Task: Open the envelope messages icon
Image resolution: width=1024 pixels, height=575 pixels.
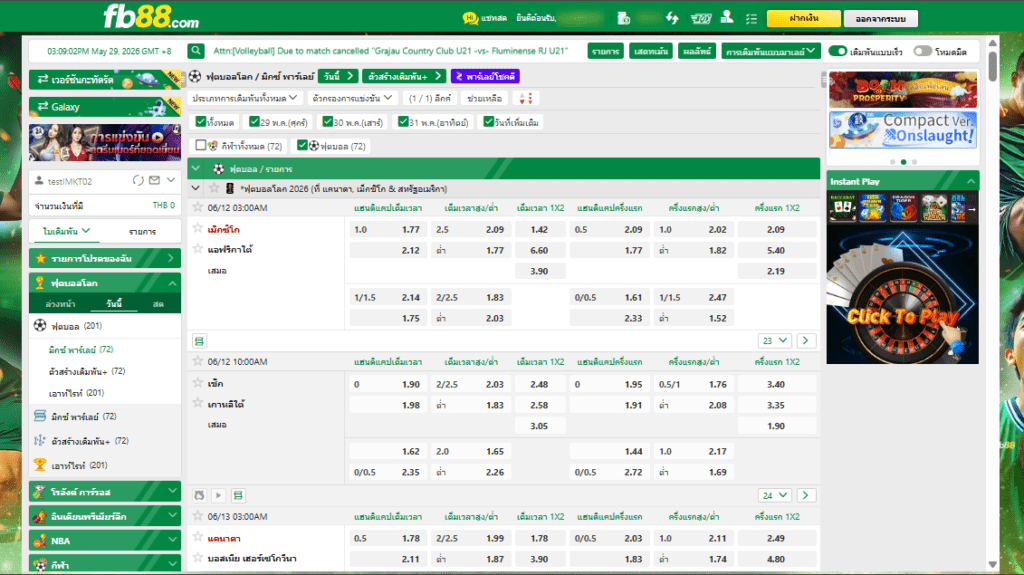Action: [x=154, y=180]
